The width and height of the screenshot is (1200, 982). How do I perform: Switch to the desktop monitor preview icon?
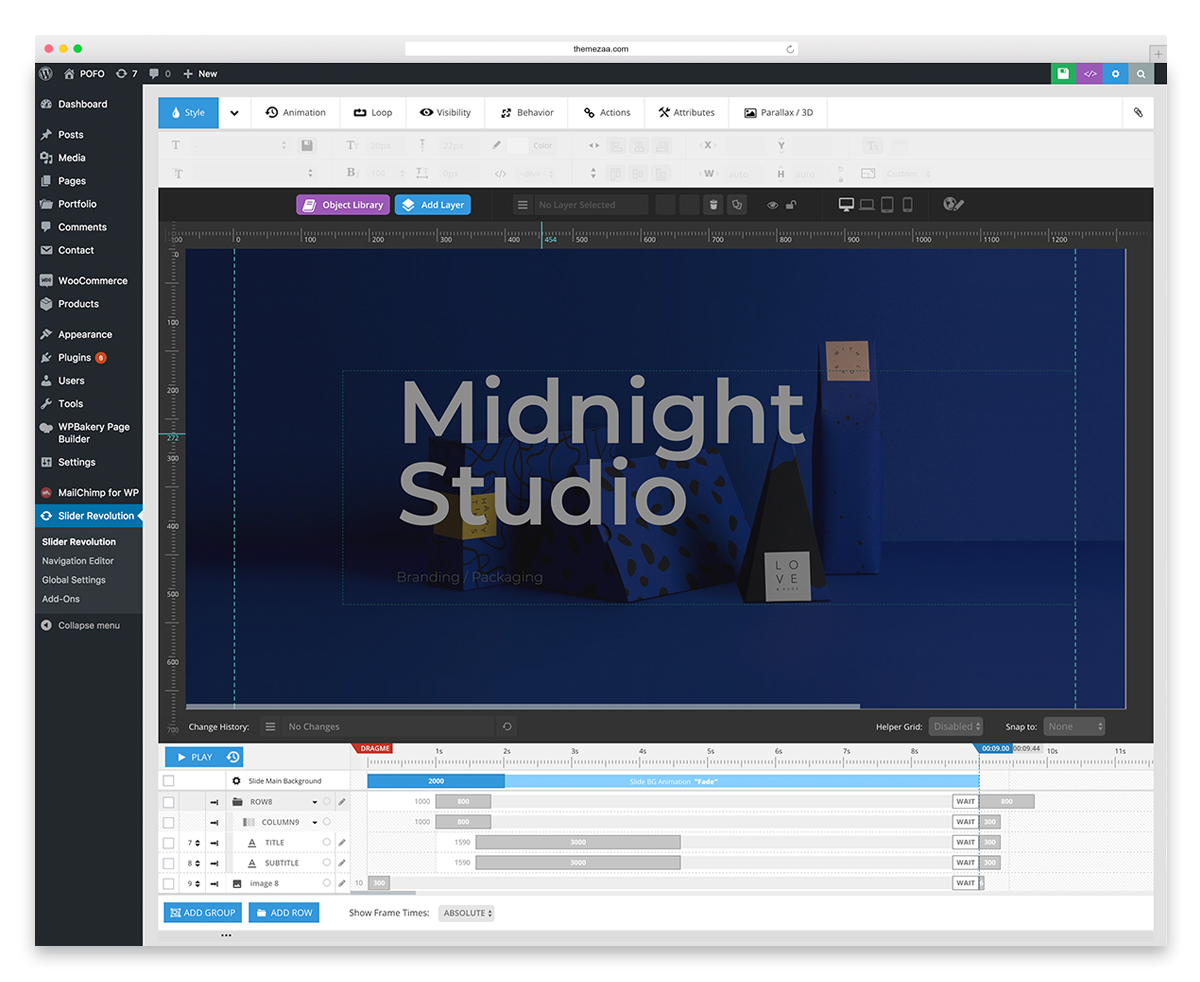[x=846, y=205]
